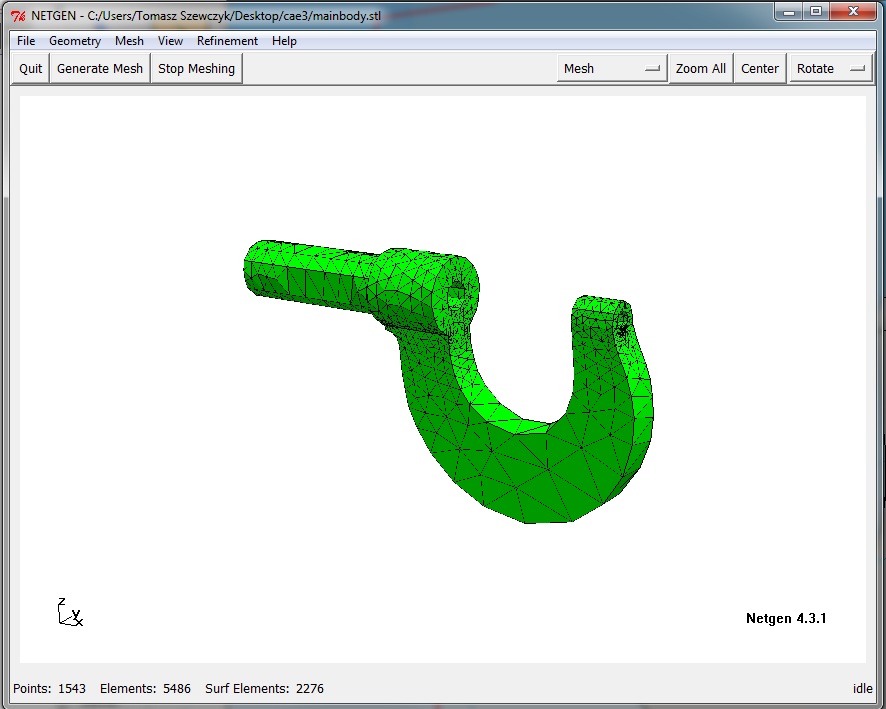Viewport: 886px width, 709px height.
Task: Open the Geometry menu
Action: pyautogui.click(x=75, y=41)
